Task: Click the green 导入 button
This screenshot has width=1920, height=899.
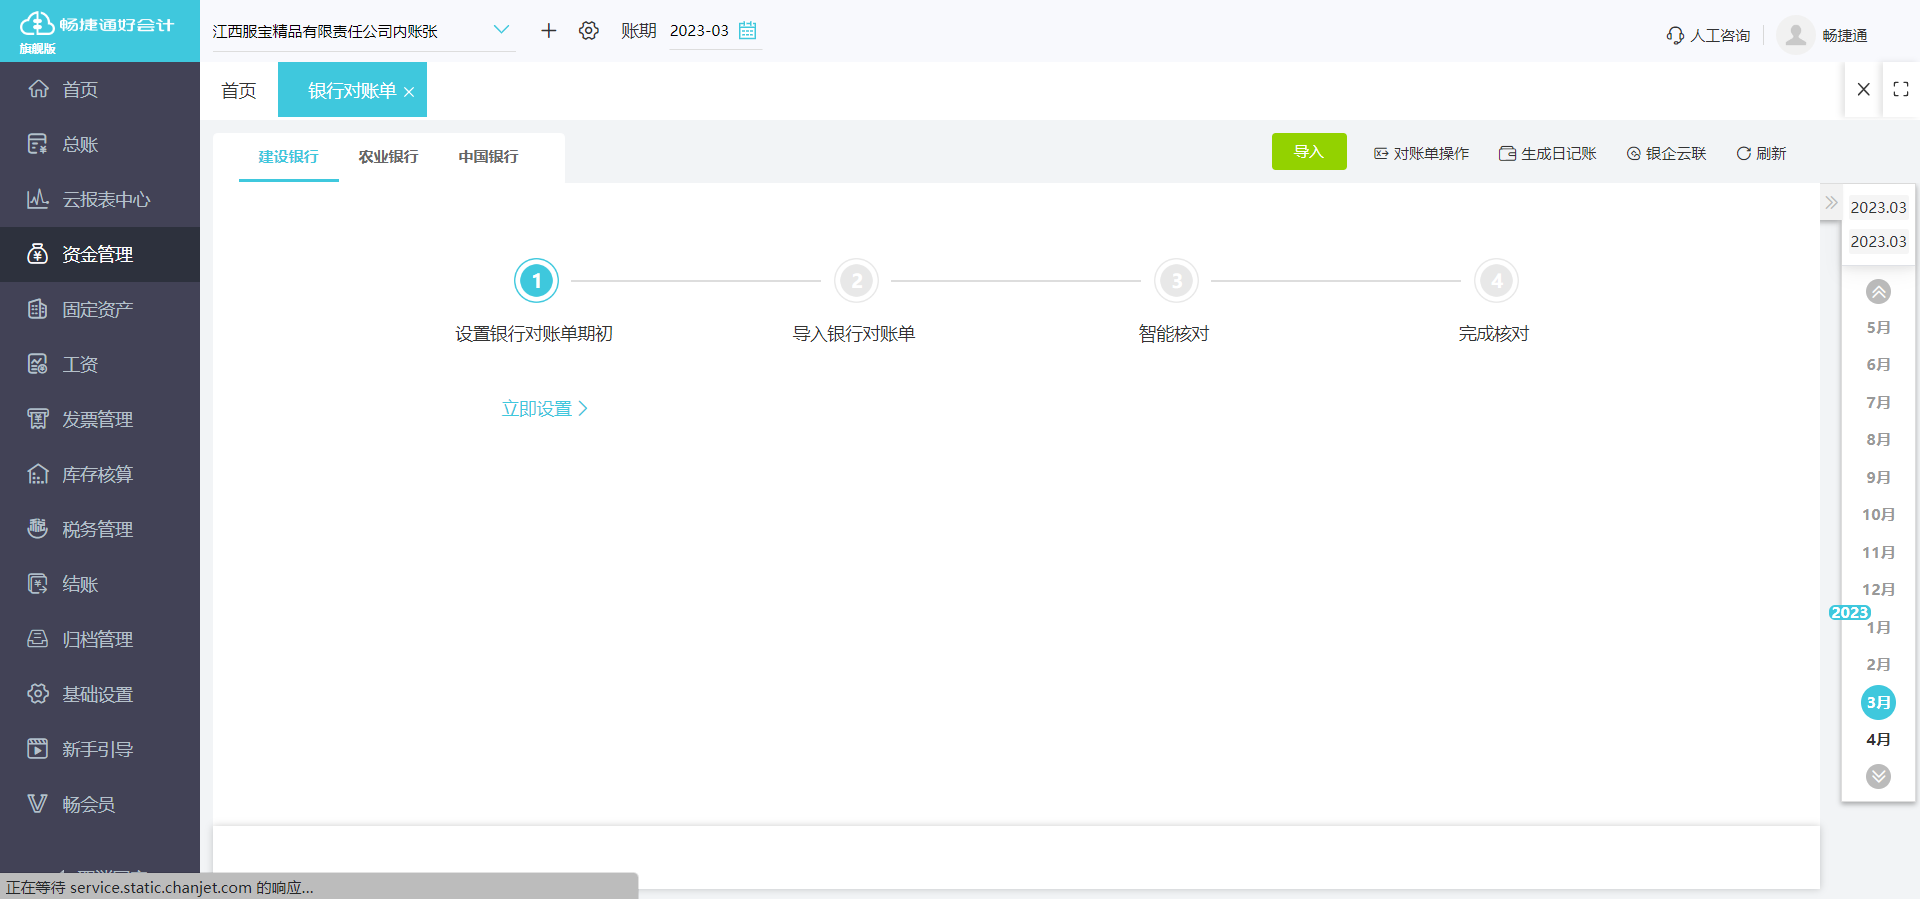Action: click(x=1309, y=152)
